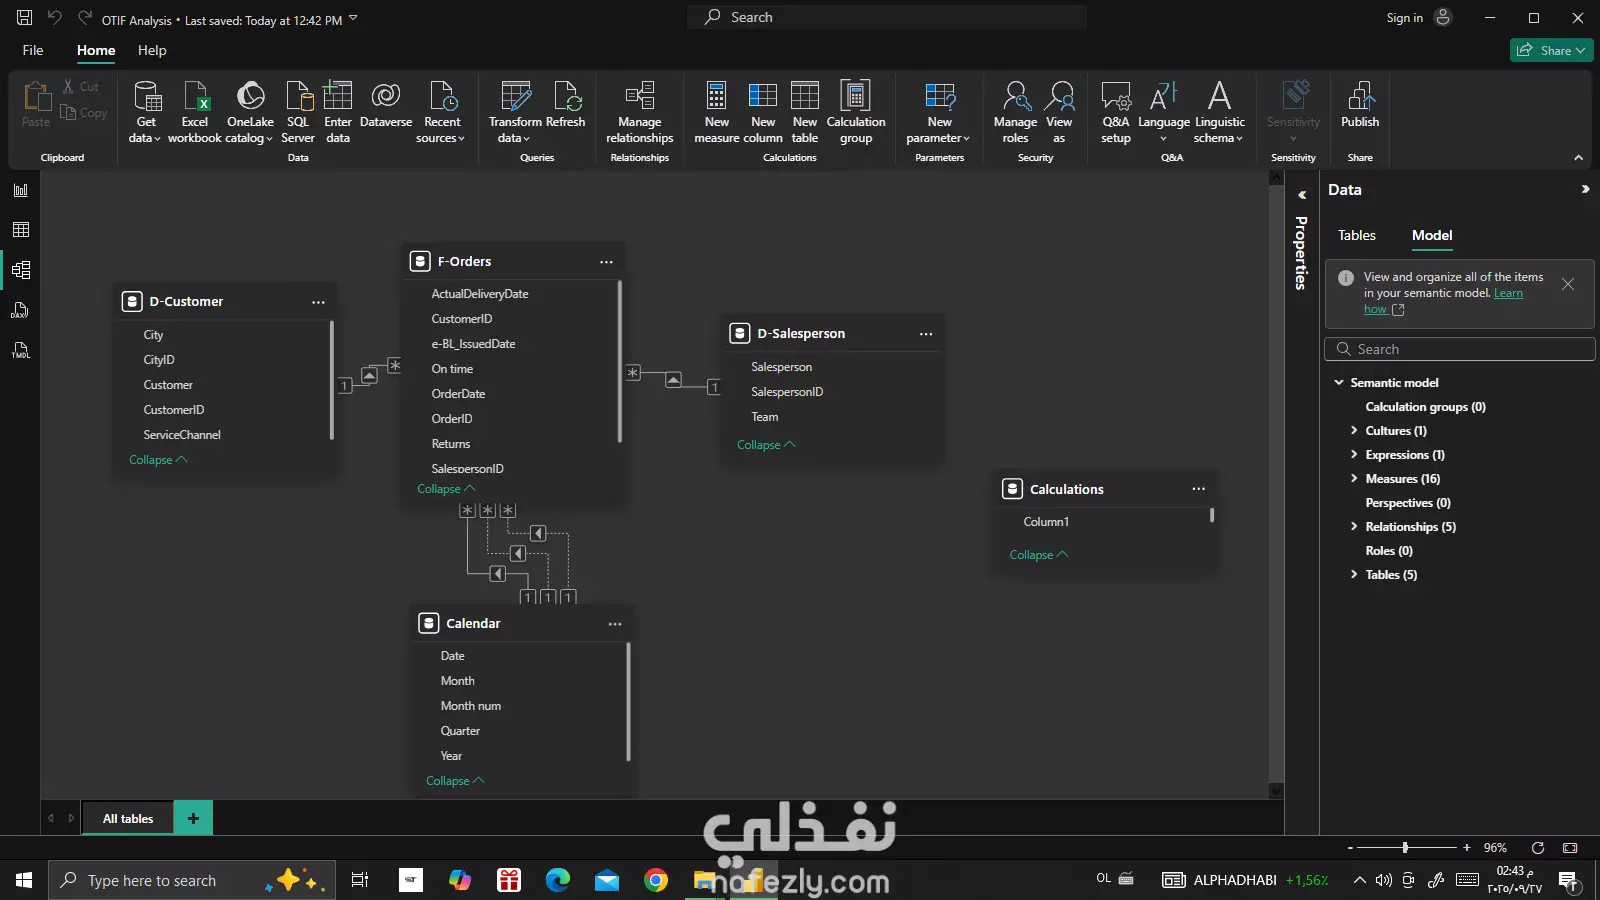Viewport: 1600px width, 900px height.
Task: Open the OneLake catalog
Action: coord(250,112)
